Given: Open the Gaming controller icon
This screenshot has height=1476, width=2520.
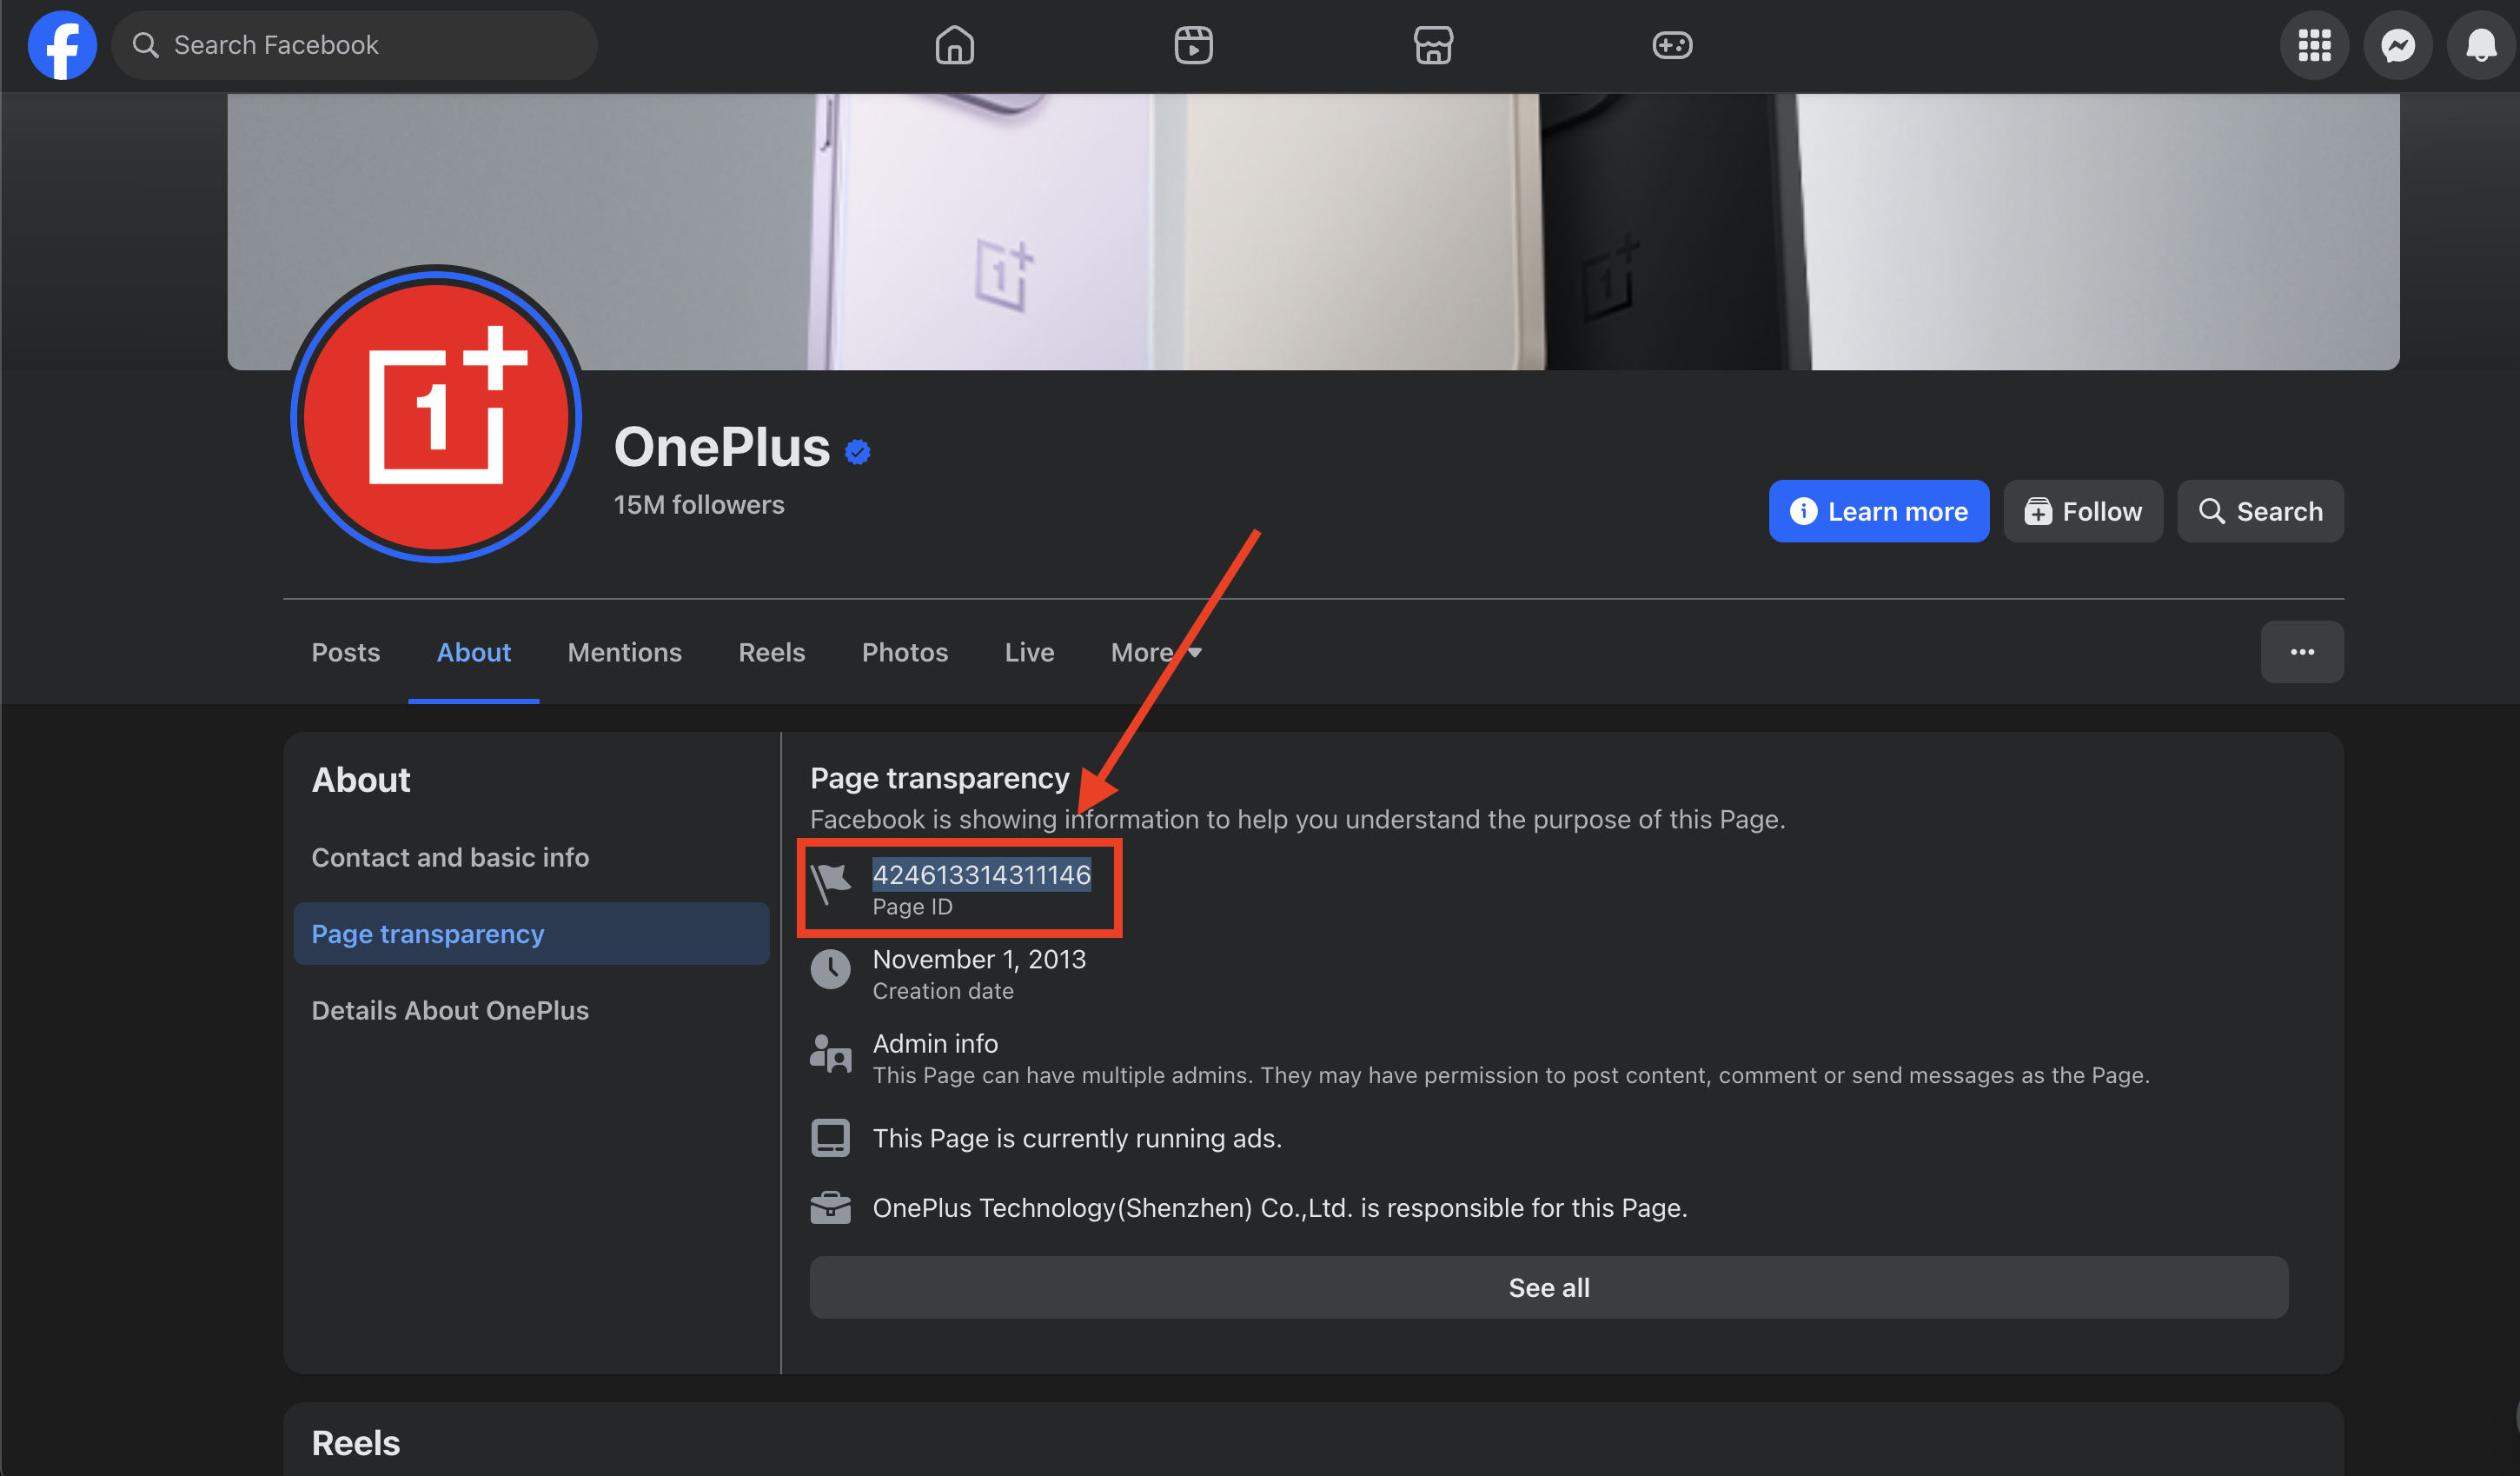Looking at the screenshot, I should click(1671, 45).
